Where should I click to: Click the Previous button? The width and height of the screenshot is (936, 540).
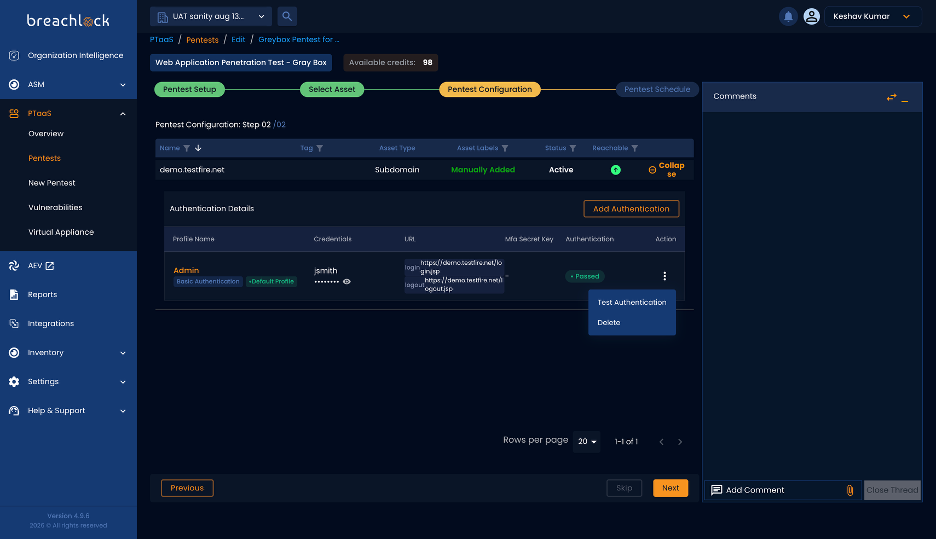click(187, 488)
